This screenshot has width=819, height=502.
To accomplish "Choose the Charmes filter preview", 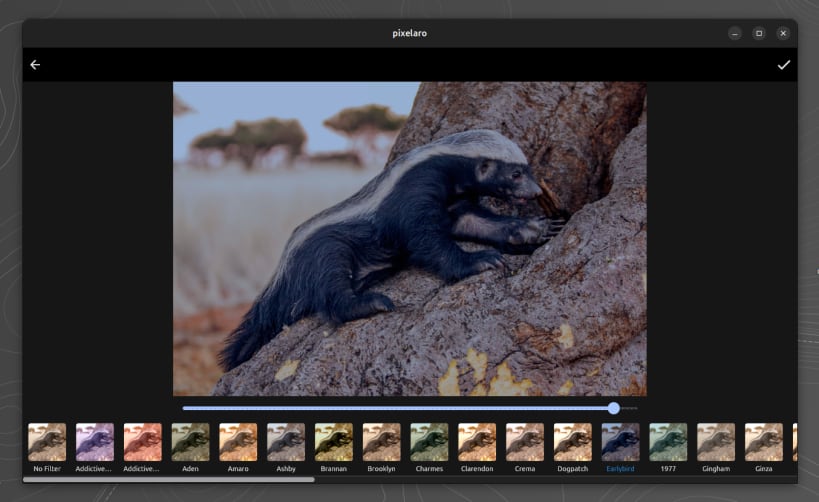I will (x=429, y=442).
